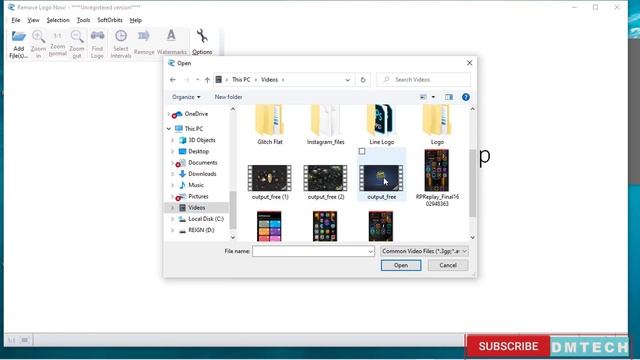Screen dimensions: 640x360
Task: Open the Help menu
Action: pos(136,20)
